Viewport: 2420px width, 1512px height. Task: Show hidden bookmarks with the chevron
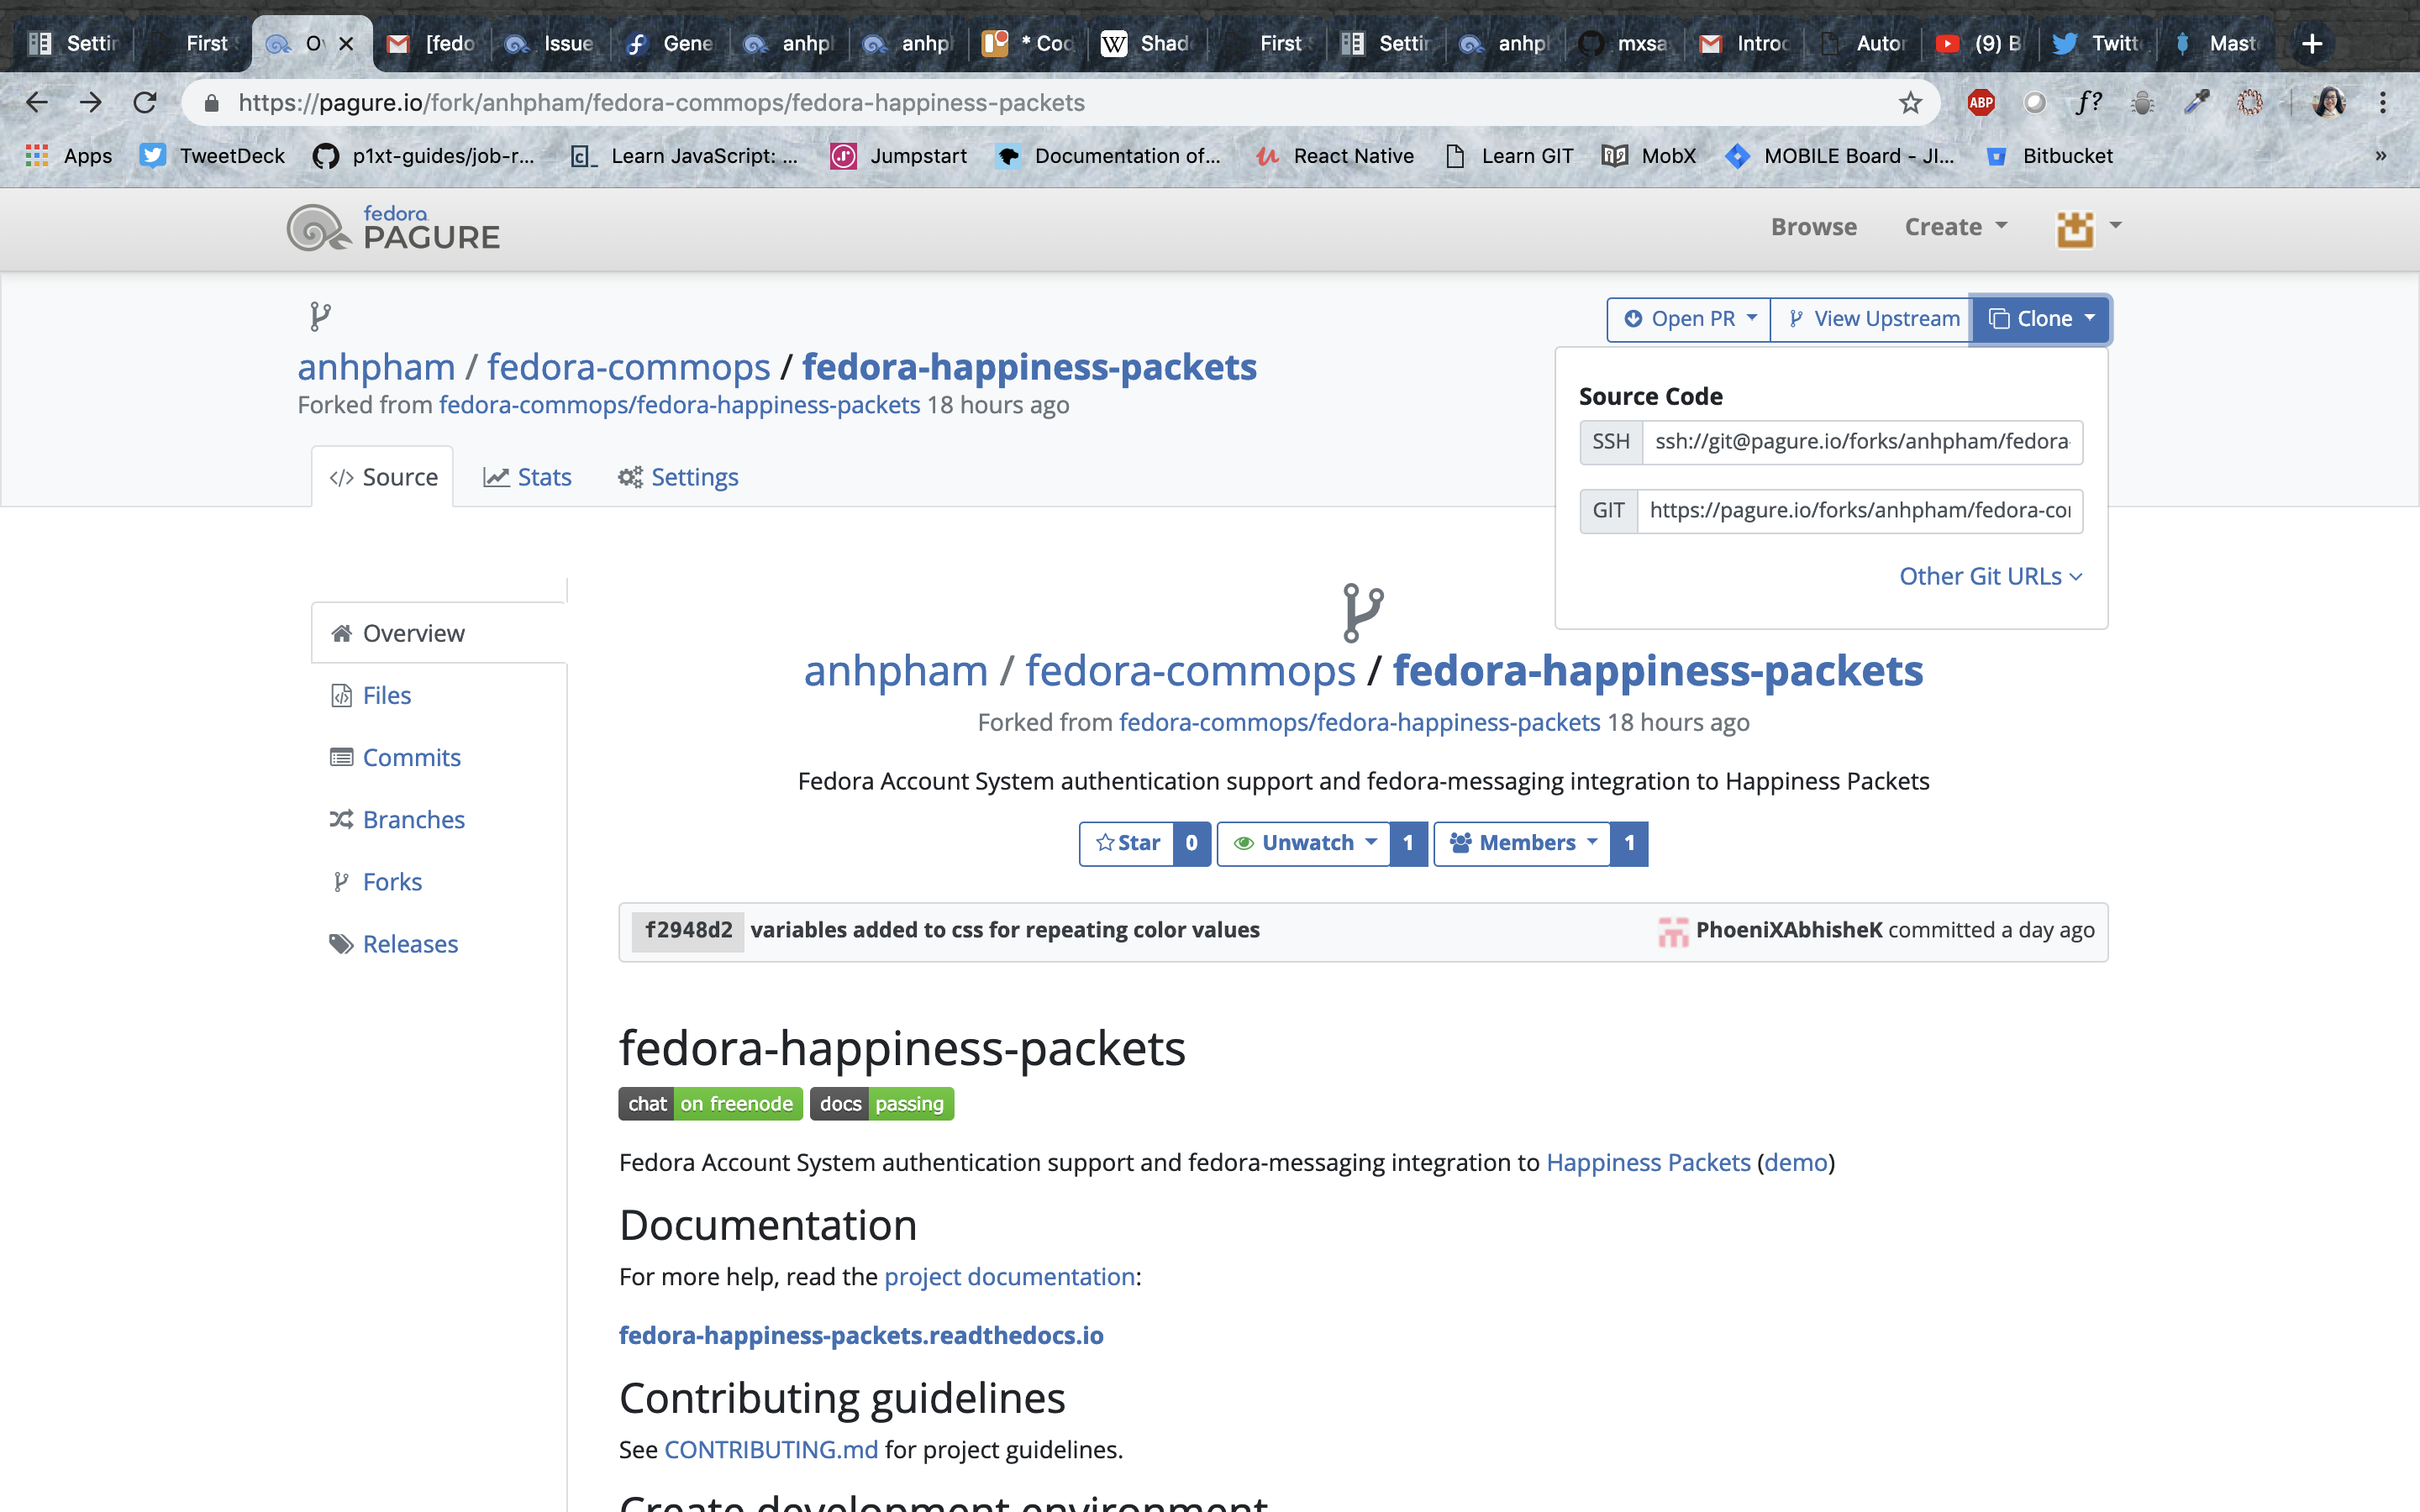point(2381,155)
